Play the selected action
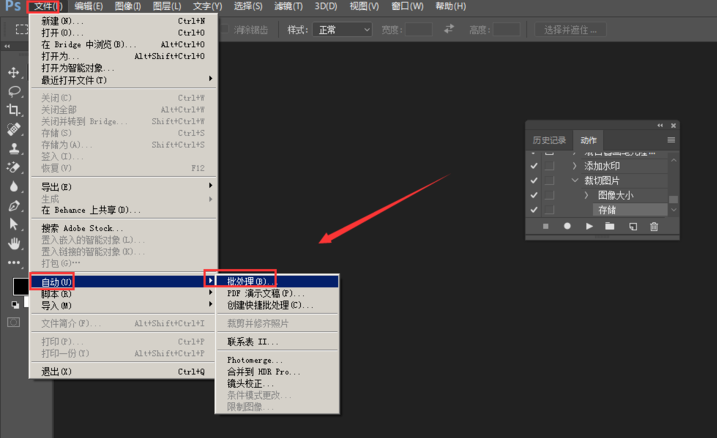717x438 pixels. (x=589, y=226)
